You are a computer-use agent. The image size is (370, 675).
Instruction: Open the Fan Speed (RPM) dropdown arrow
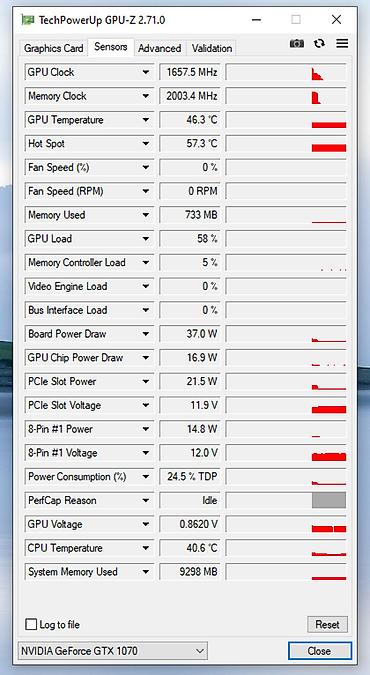click(x=146, y=191)
